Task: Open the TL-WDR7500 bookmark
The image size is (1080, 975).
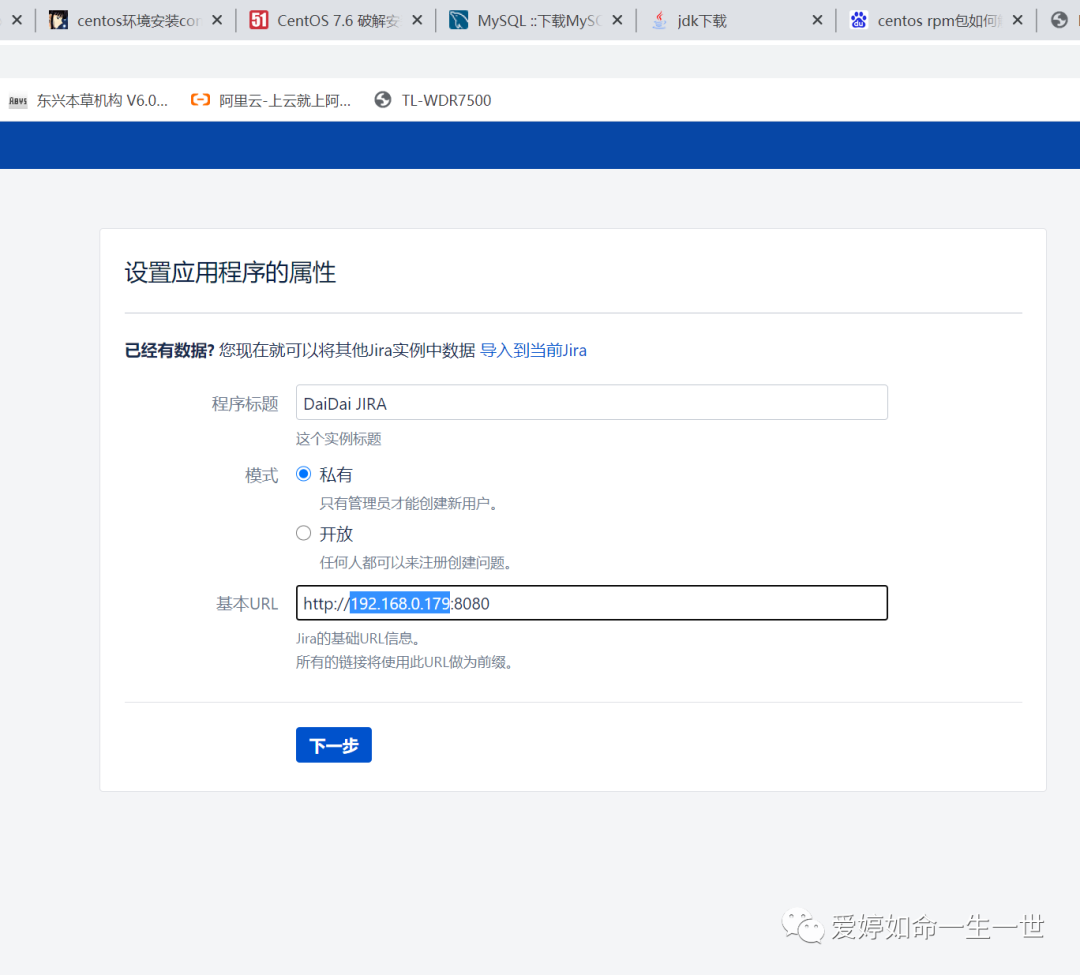Action: [x=433, y=101]
